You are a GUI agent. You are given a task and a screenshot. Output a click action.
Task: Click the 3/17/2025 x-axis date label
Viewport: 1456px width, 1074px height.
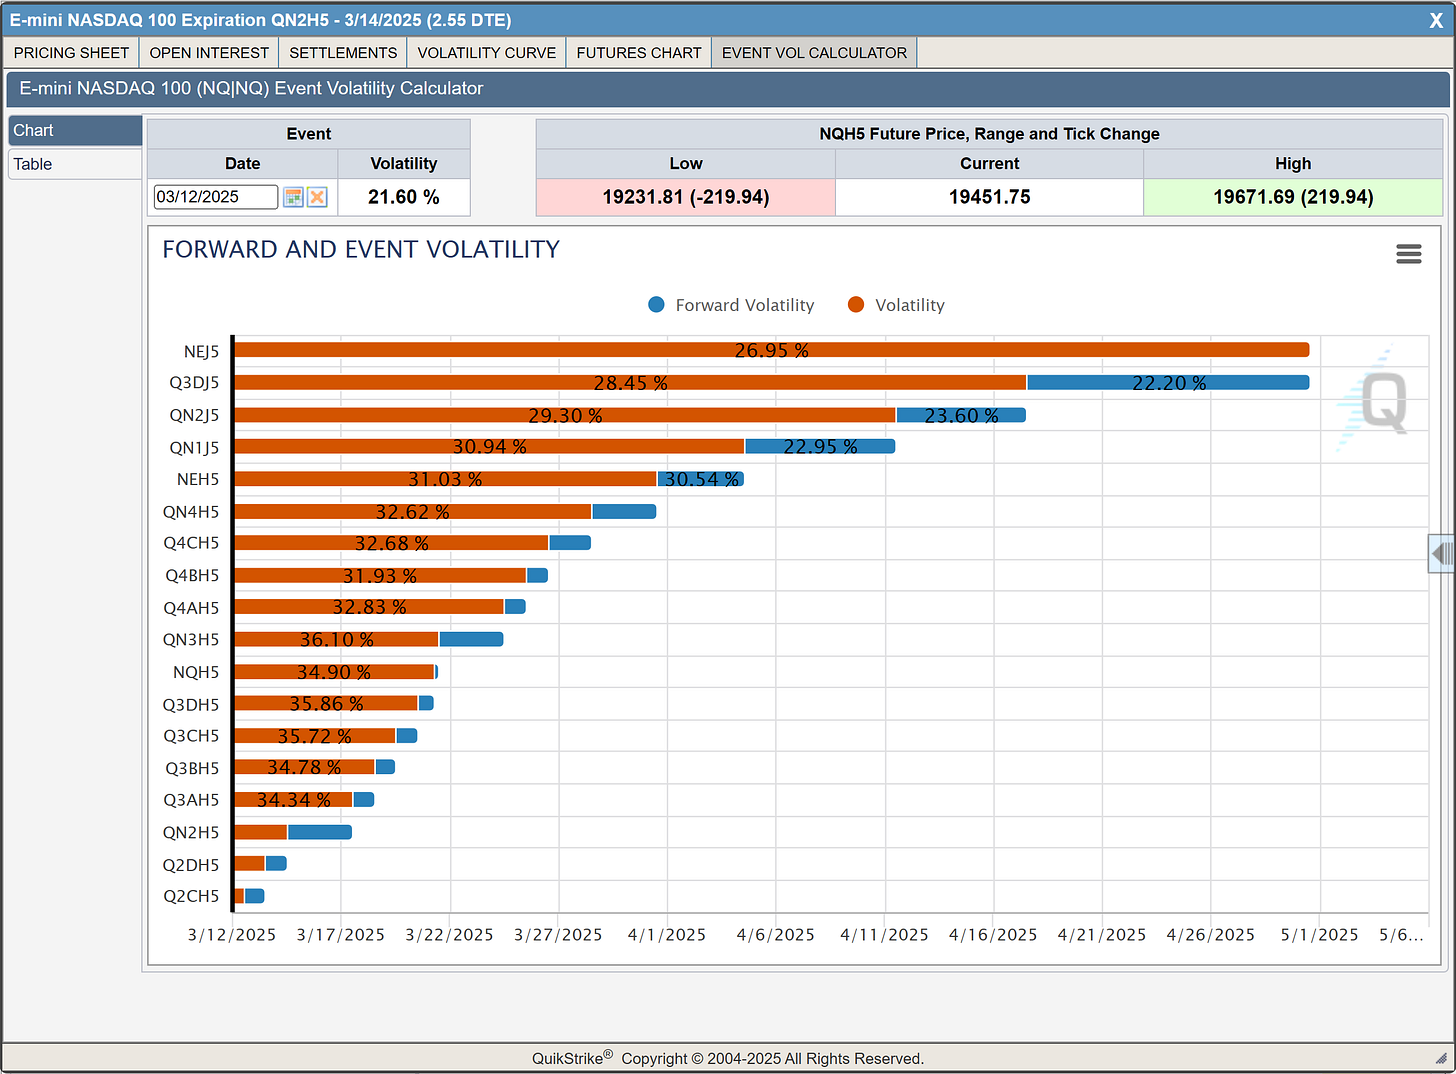click(341, 935)
